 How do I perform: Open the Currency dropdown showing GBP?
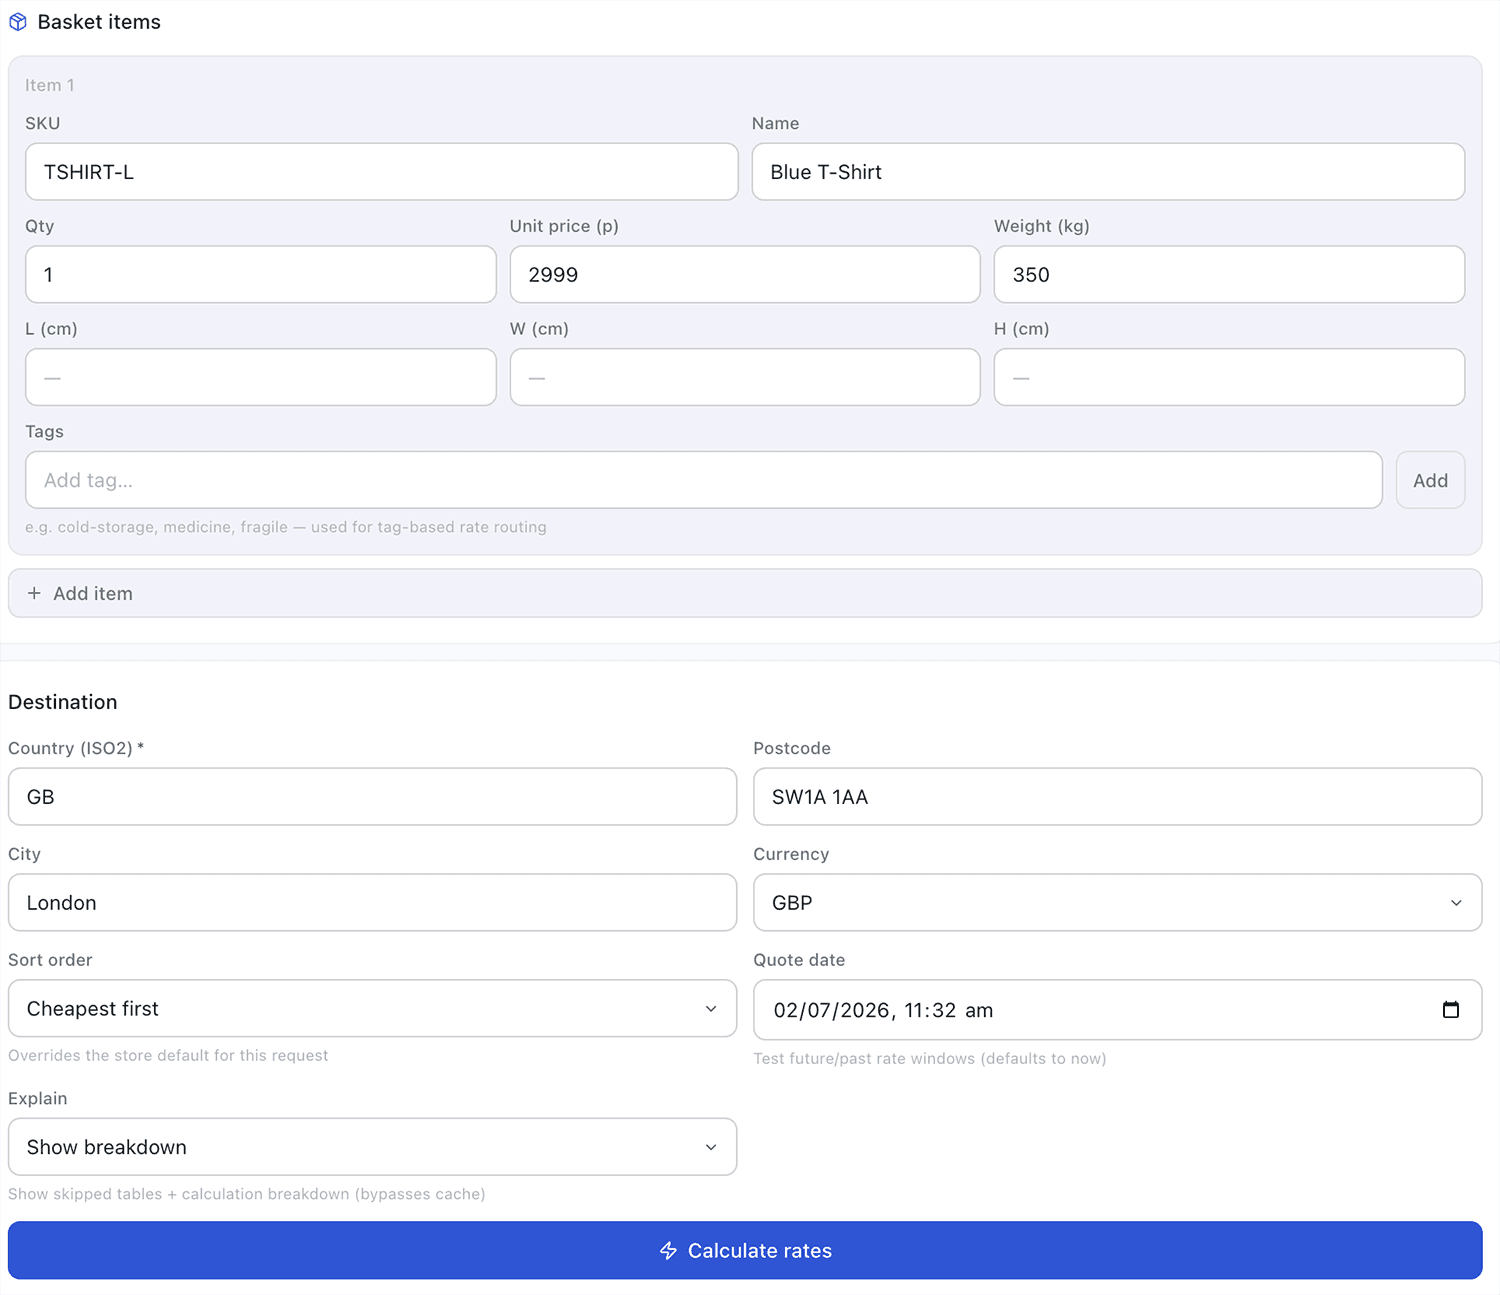1117,903
